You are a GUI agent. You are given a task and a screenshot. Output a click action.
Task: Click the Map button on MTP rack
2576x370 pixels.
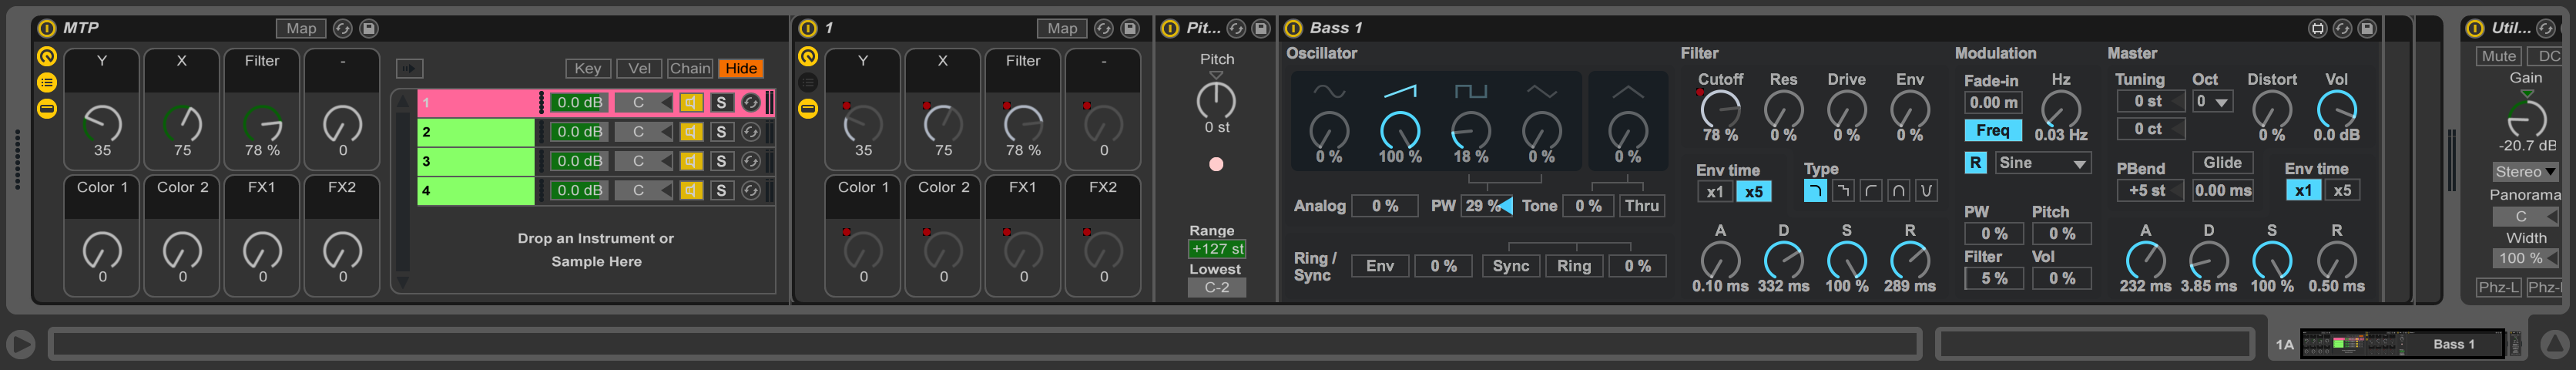click(301, 28)
